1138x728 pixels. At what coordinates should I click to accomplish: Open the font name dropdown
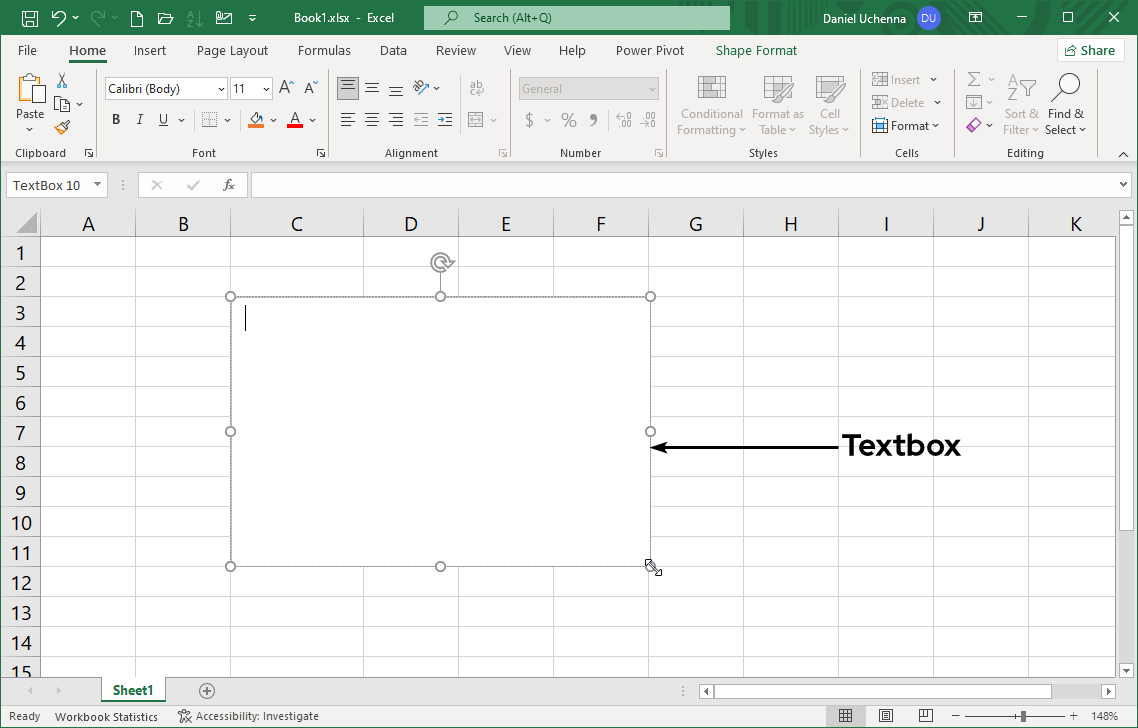pos(222,88)
